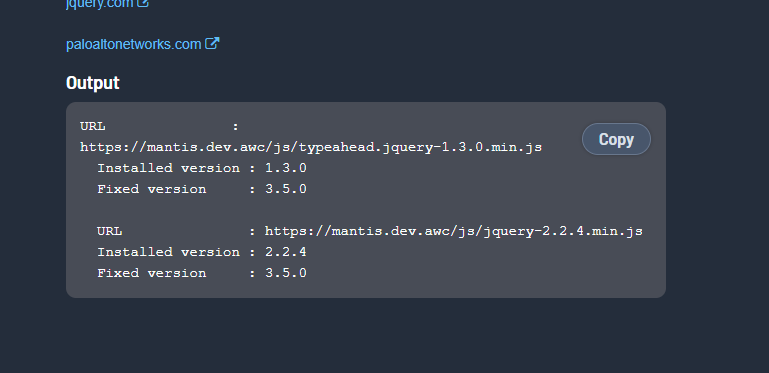This screenshot has height=373, width=769.
Task: Select the installed version value 2.2.4
Action: coord(286,252)
